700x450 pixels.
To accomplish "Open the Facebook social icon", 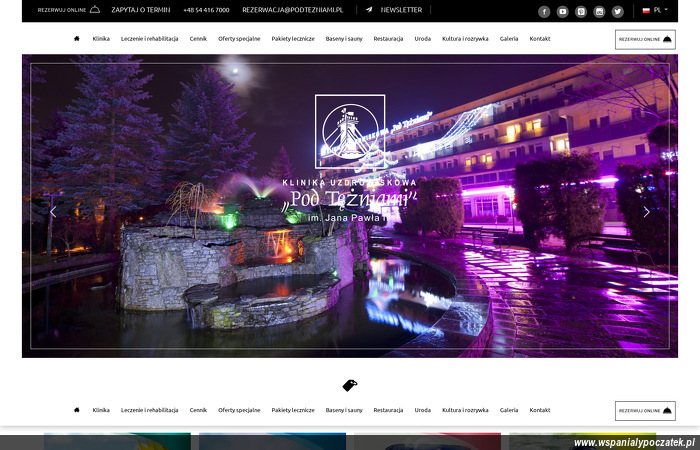I will [x=544, y=11].
